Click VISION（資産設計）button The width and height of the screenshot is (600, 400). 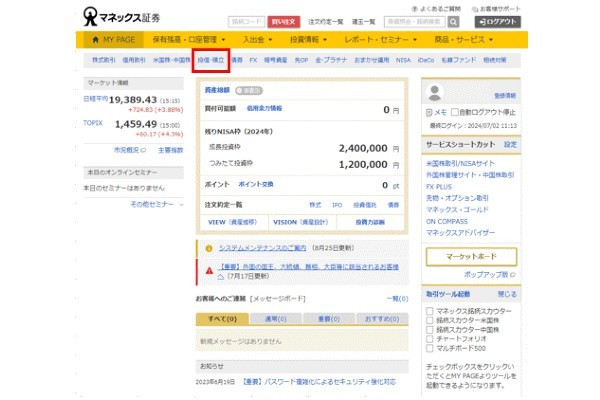tap(302, 222)
